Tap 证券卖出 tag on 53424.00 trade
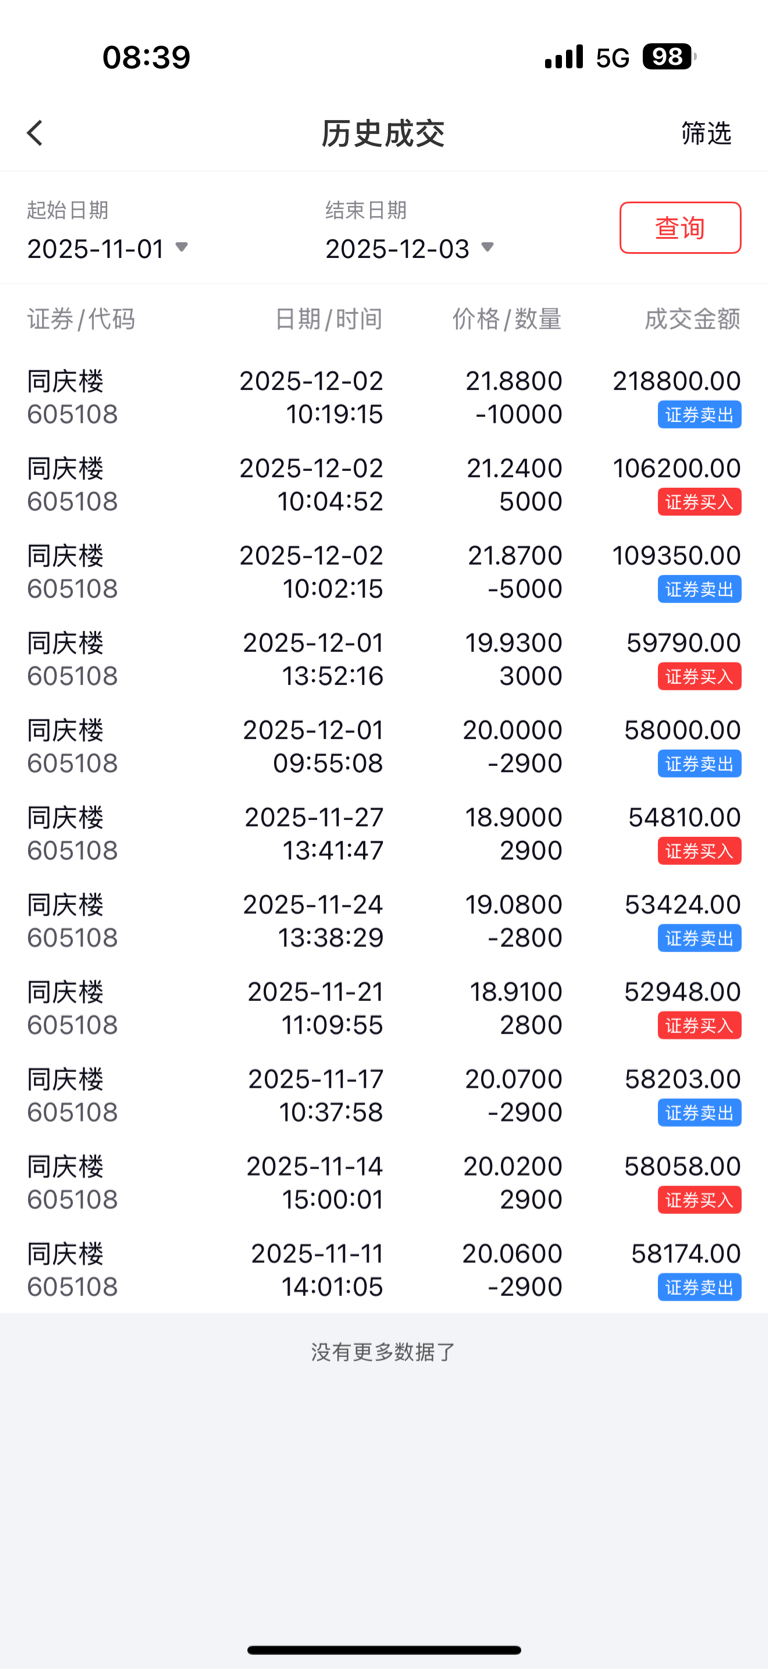Screen dimensions: 768x1669 point(699,938)
